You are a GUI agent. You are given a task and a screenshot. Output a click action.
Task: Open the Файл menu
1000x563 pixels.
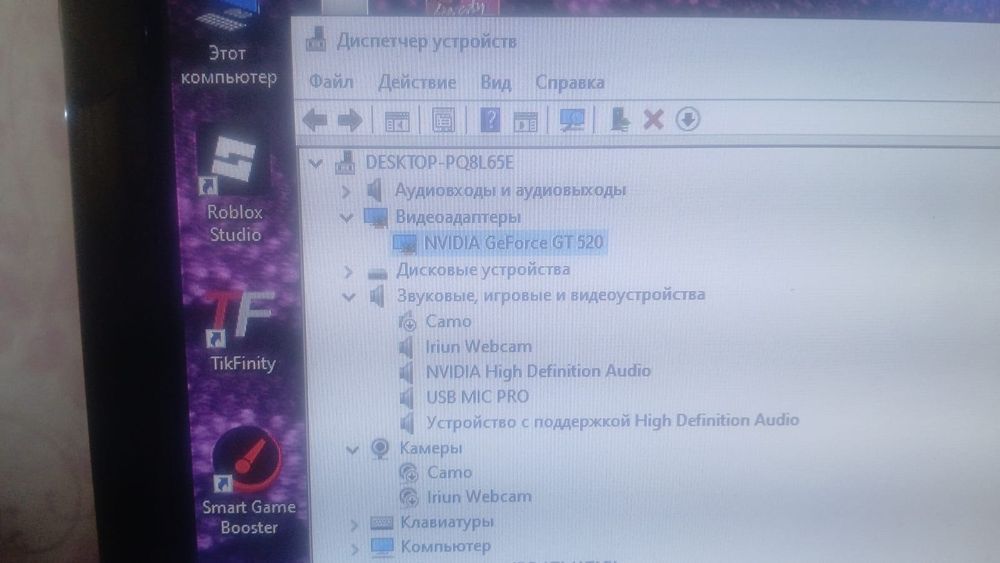click(331, 82)
